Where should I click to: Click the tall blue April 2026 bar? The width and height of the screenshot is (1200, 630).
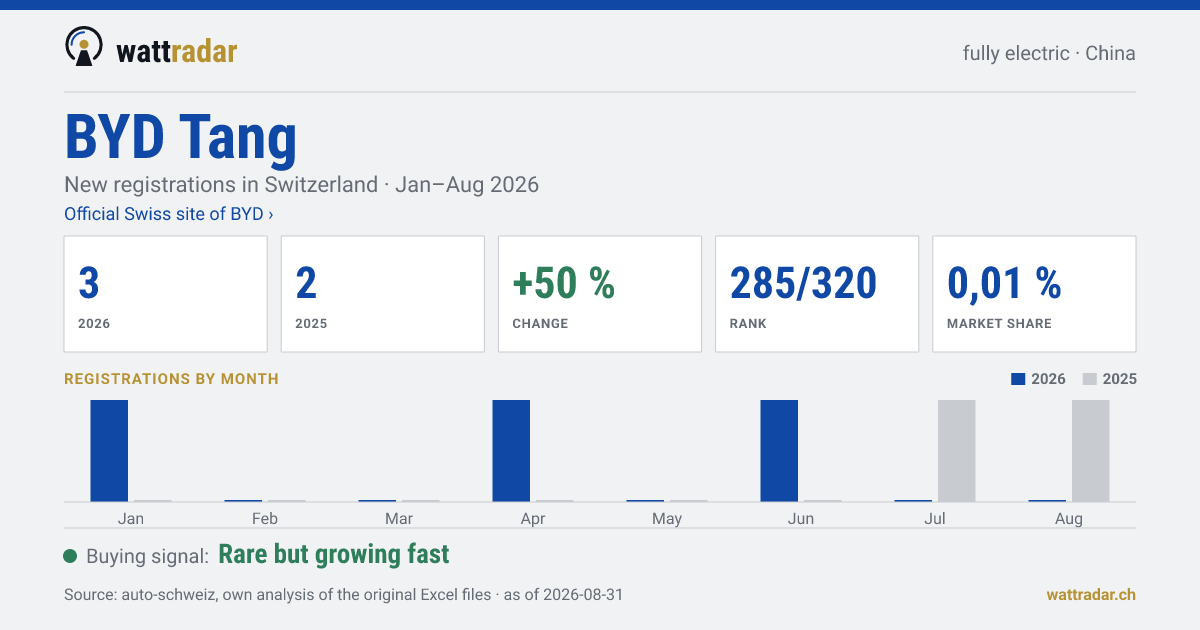(511, 451)
